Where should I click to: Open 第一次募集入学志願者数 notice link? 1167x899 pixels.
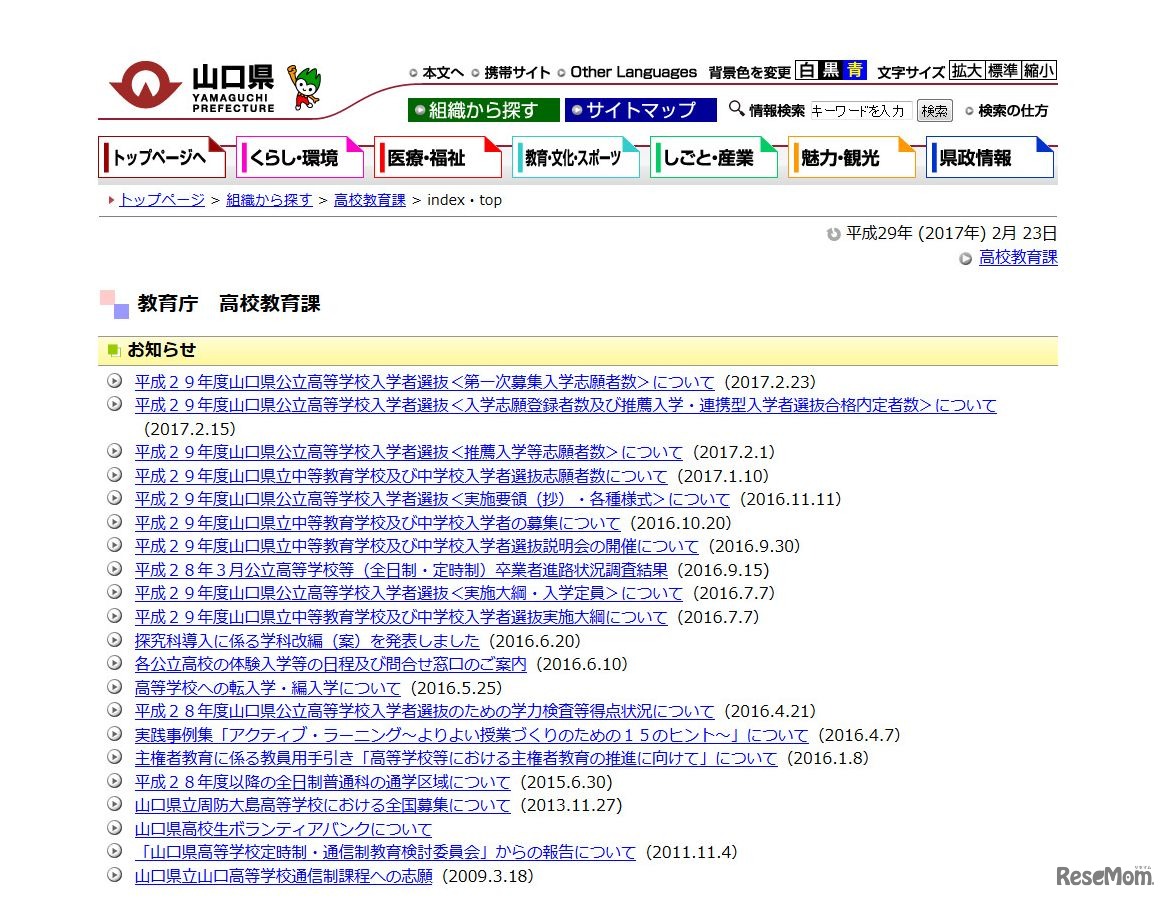point(424,382)
